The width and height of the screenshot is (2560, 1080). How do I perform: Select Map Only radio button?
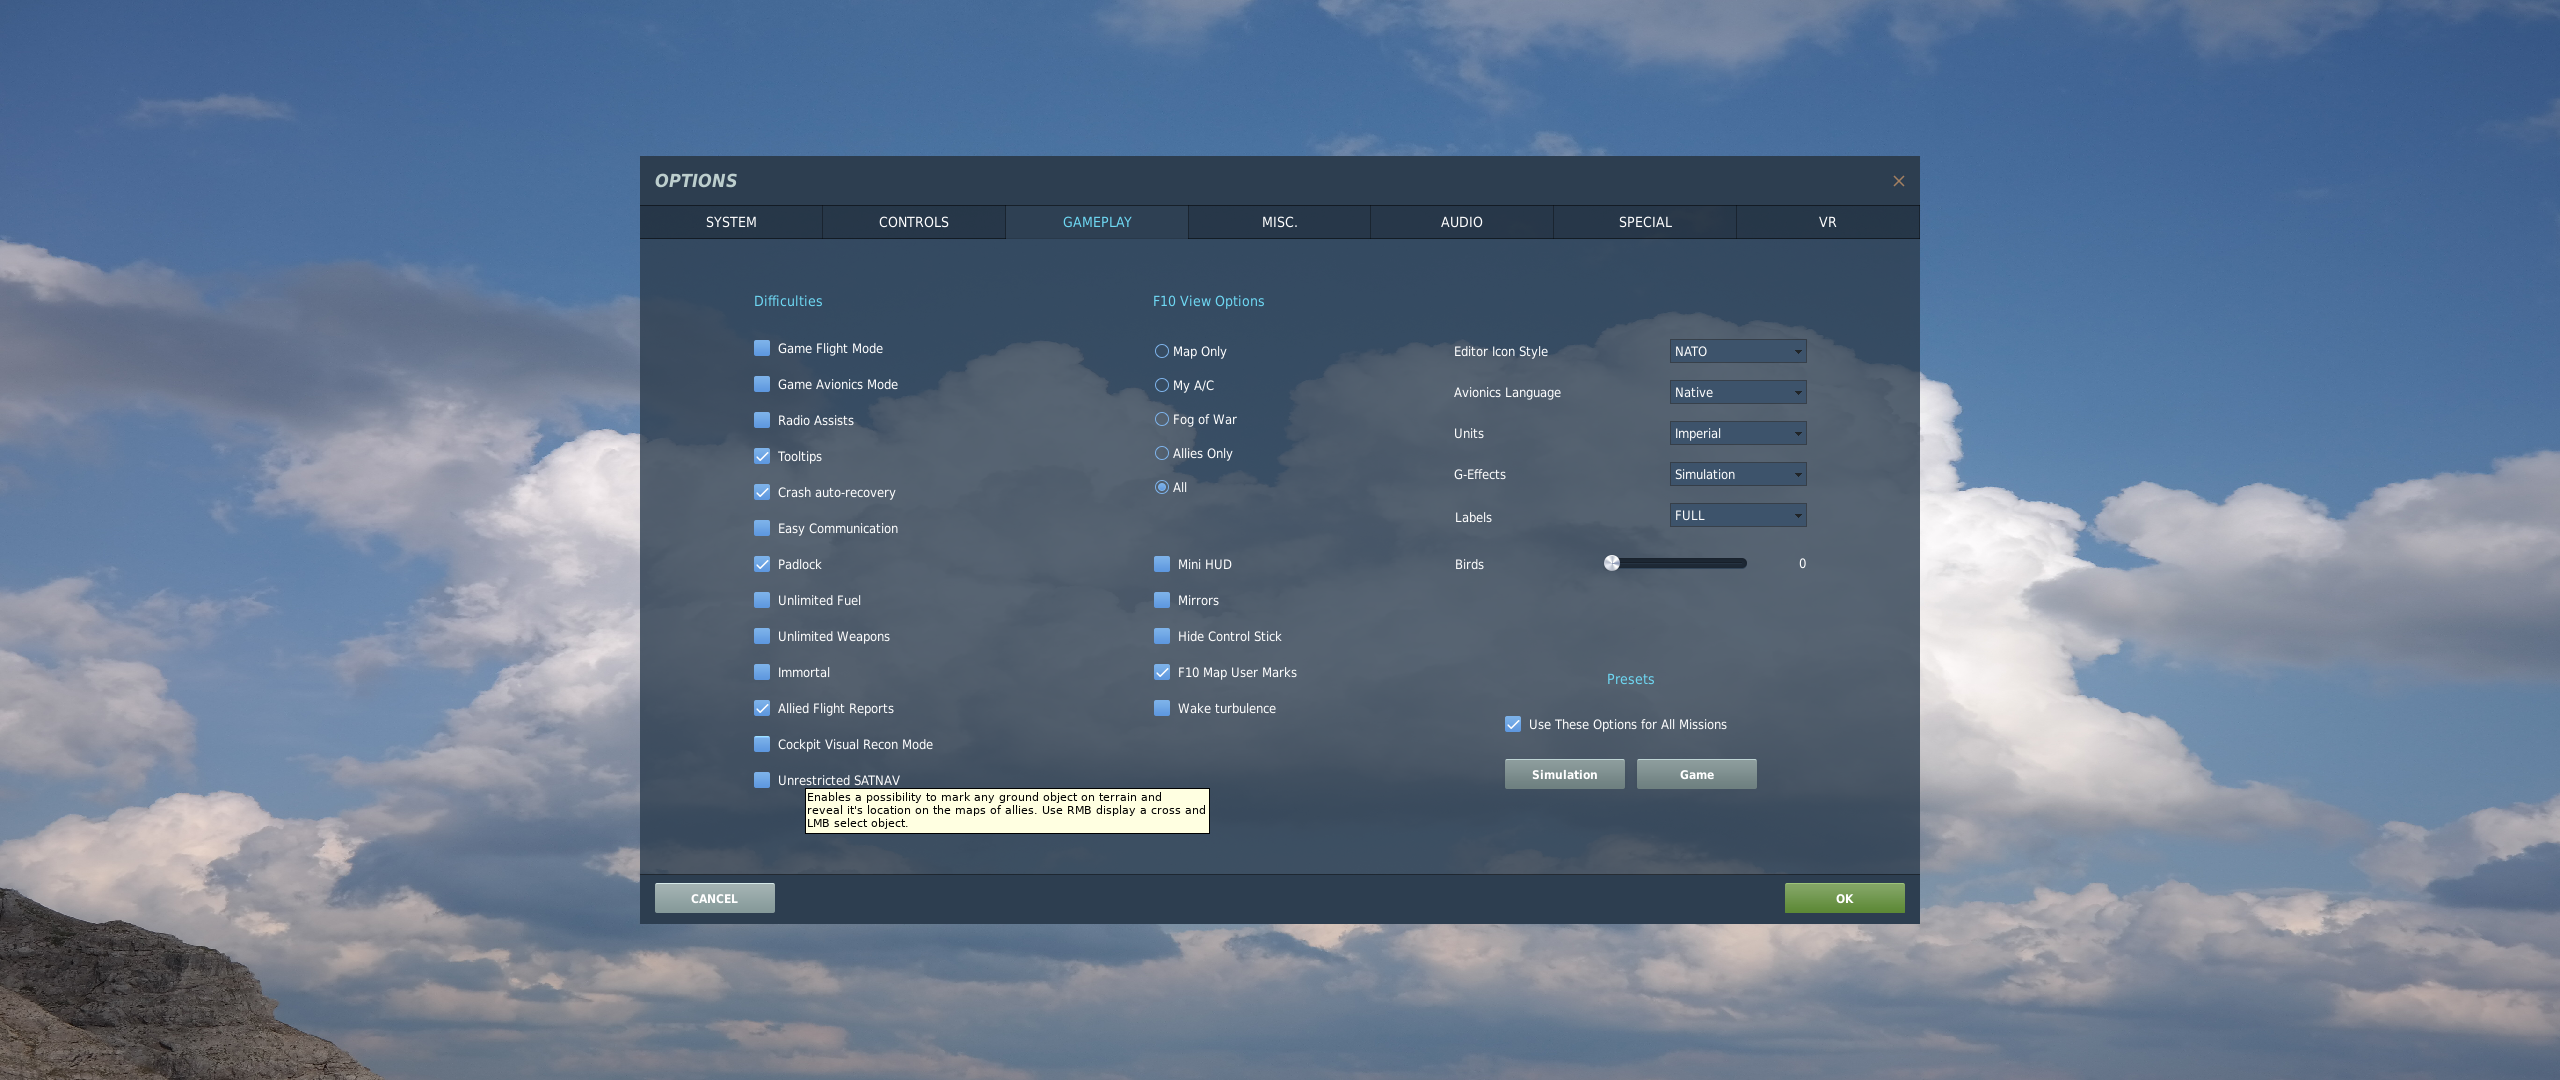(x=1161, y=351)
